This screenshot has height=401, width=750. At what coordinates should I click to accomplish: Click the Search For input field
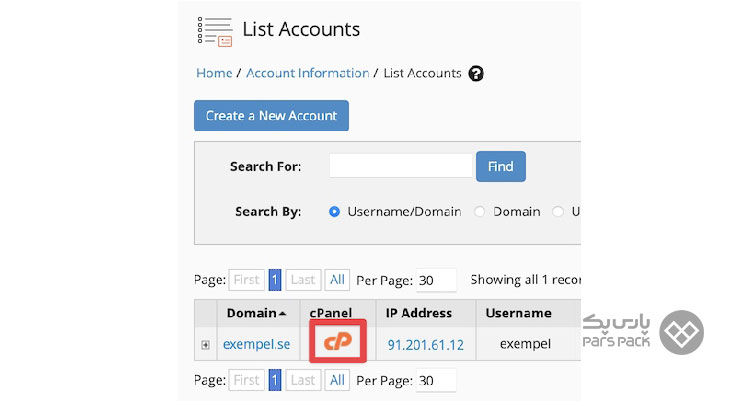click(x=401, y=166)
